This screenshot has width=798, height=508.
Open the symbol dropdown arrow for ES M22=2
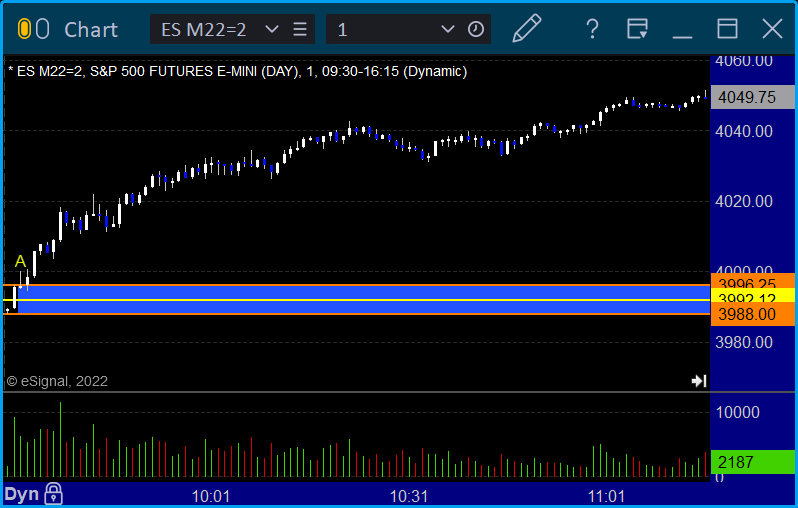click(272, 29)
